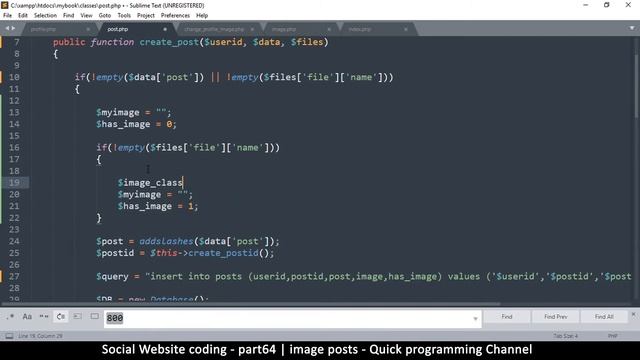The image size is (640, 360).
Task: Close the find panel
Action: tap(633, 315)
